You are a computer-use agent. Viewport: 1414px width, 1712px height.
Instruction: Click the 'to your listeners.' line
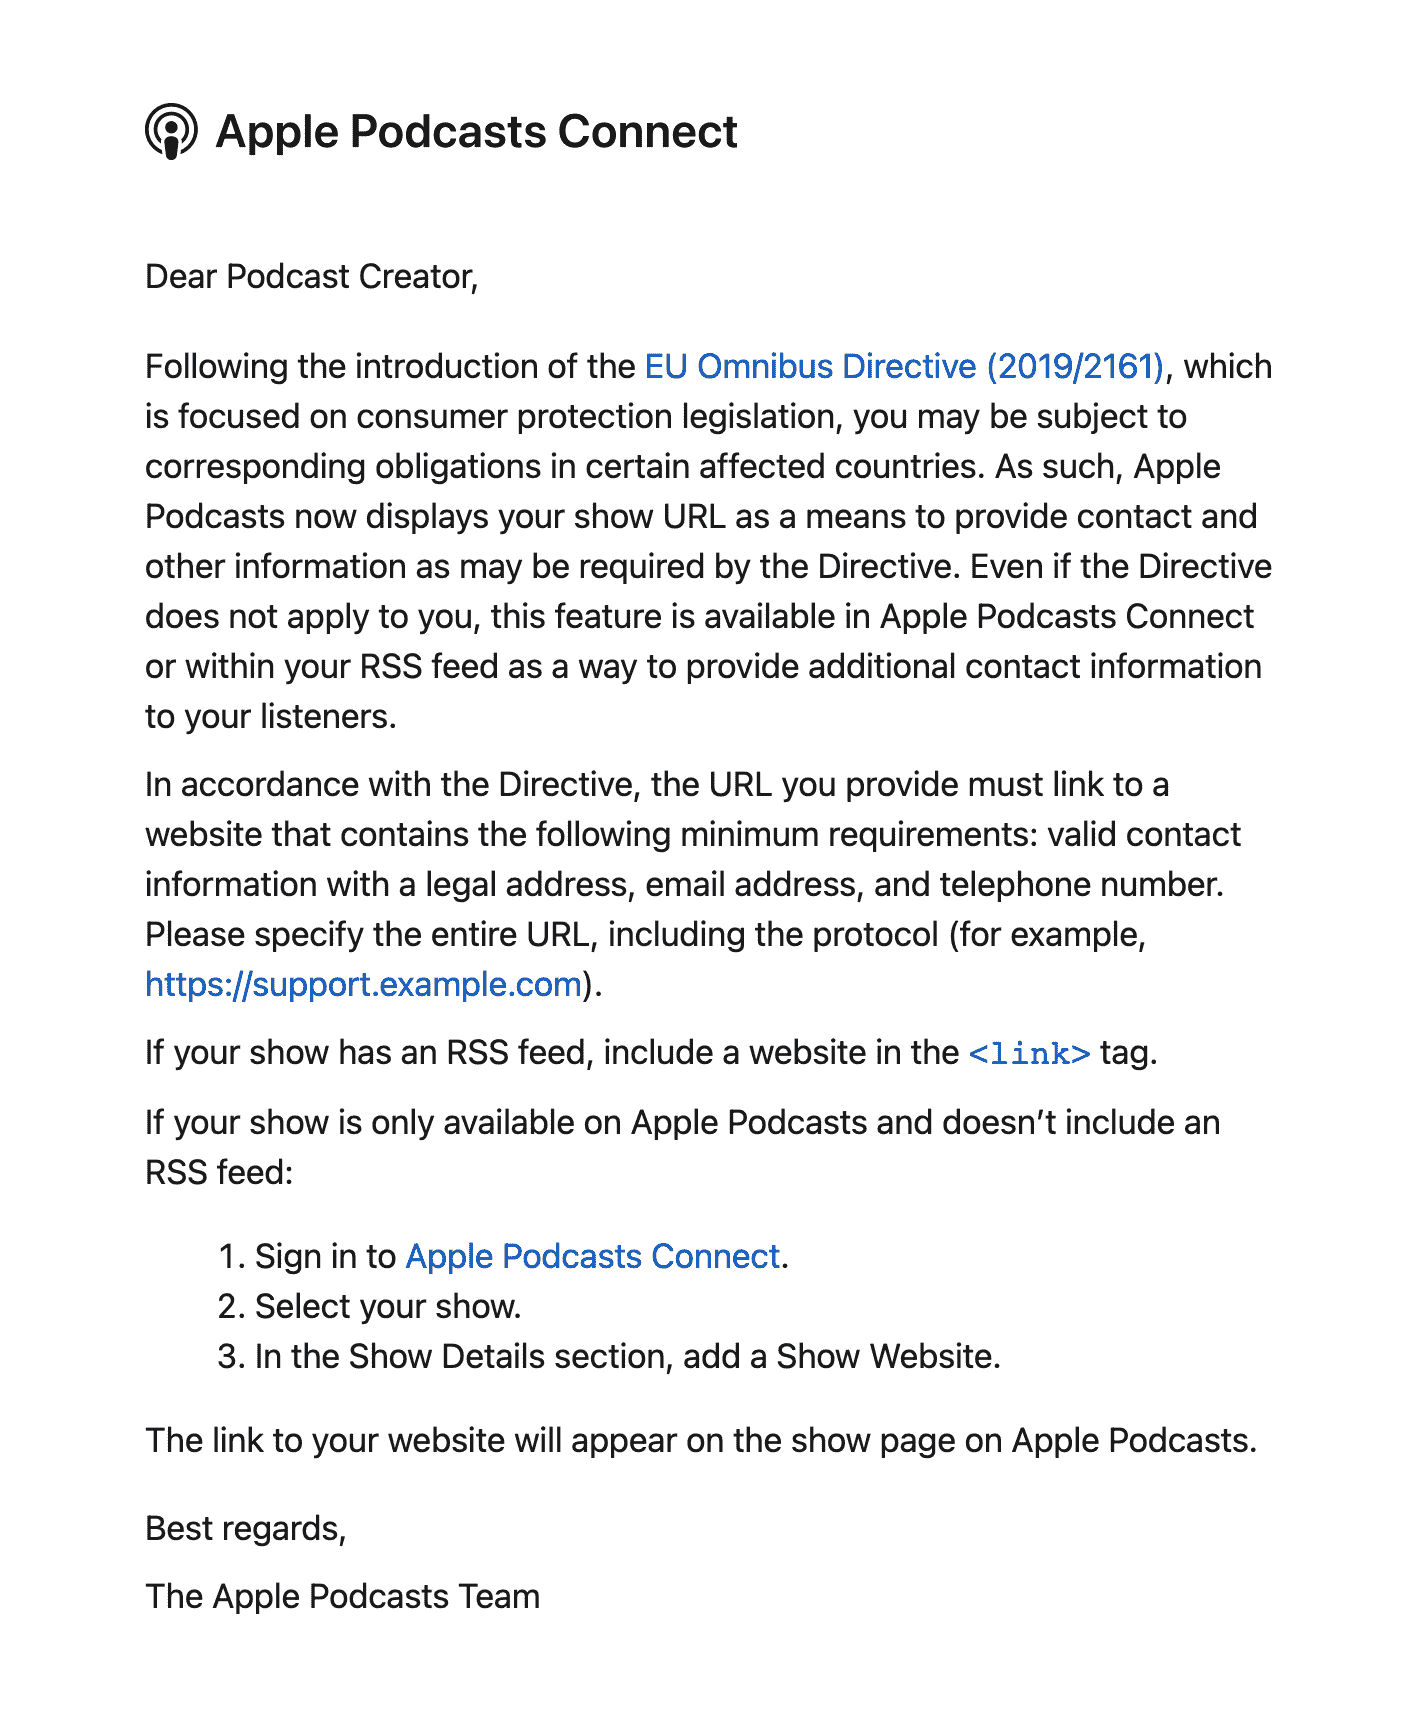(x=271, y=717)
